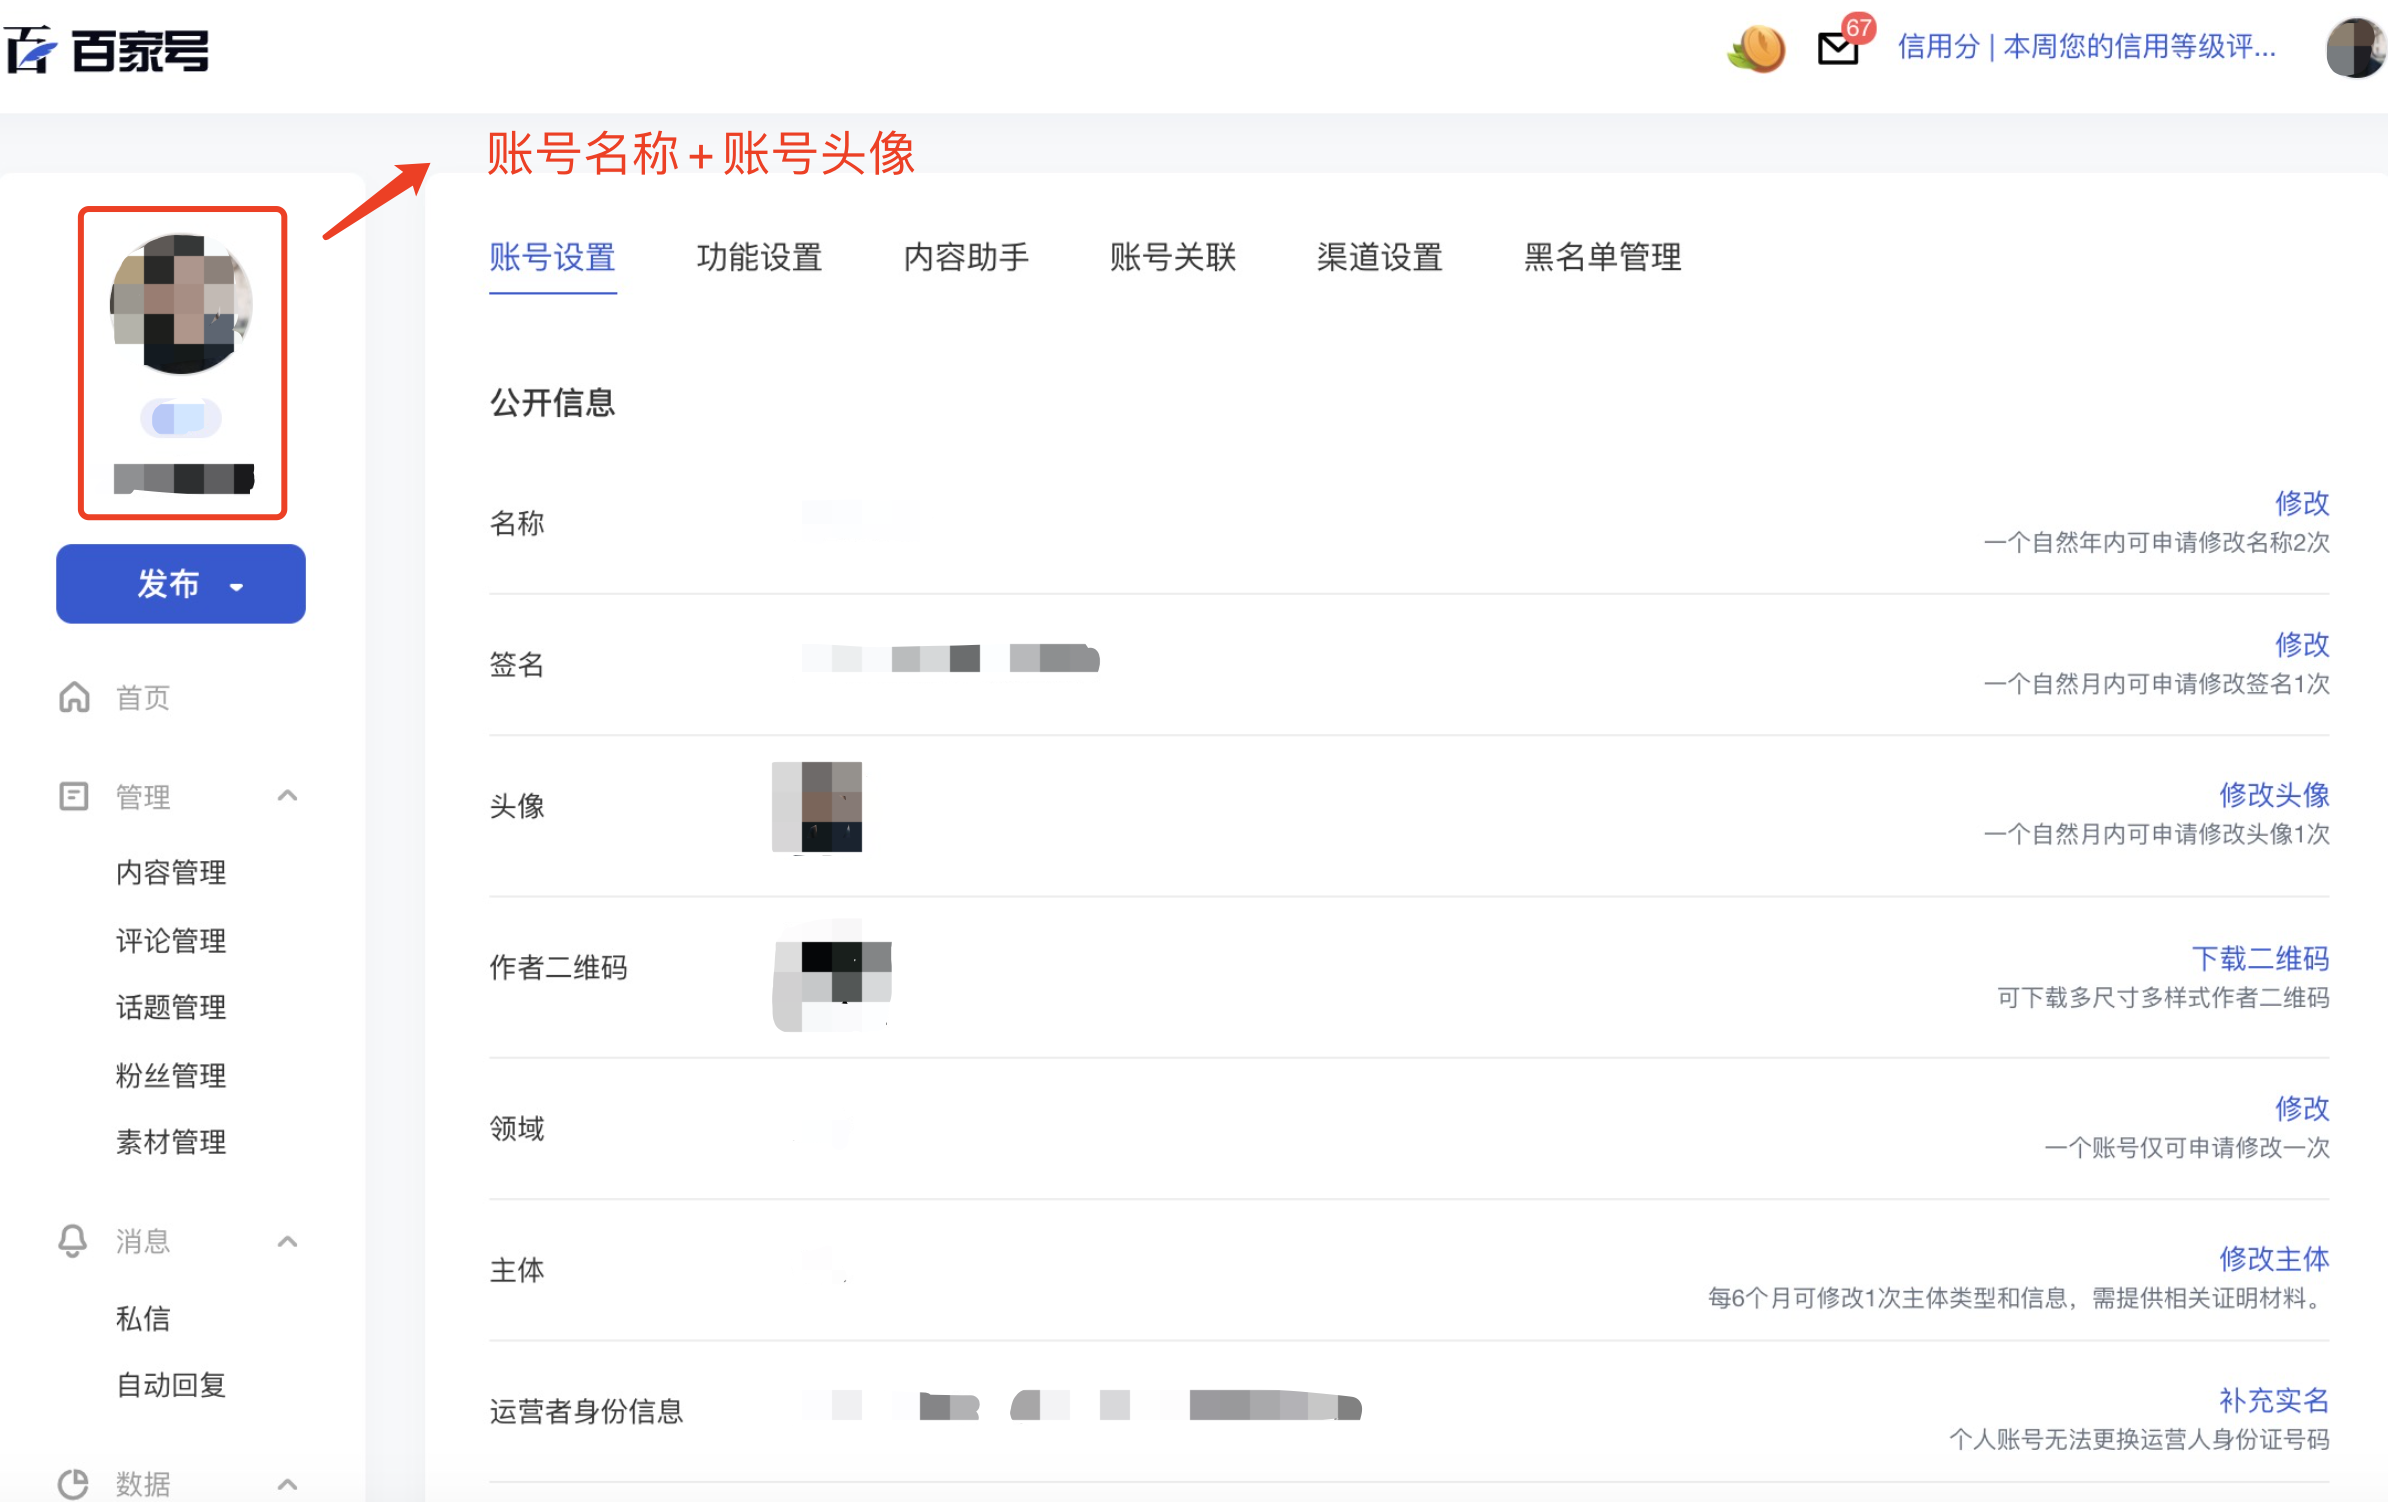This screenshot has width=2388, height=1502.
Task: Open the mail inbox envelope icon
Action: tap(1837, 48)
